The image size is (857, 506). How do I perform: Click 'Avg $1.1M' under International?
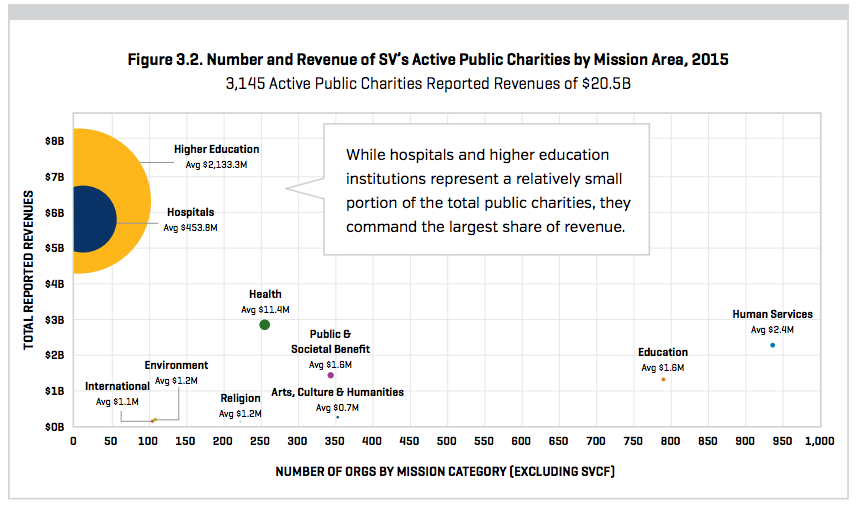coord(117,402)
